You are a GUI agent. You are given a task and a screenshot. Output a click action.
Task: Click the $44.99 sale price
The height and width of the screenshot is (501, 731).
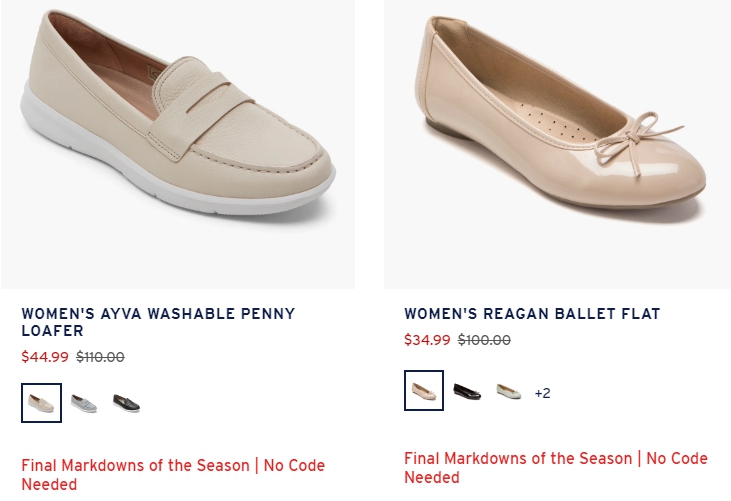(x=45, y=357)
